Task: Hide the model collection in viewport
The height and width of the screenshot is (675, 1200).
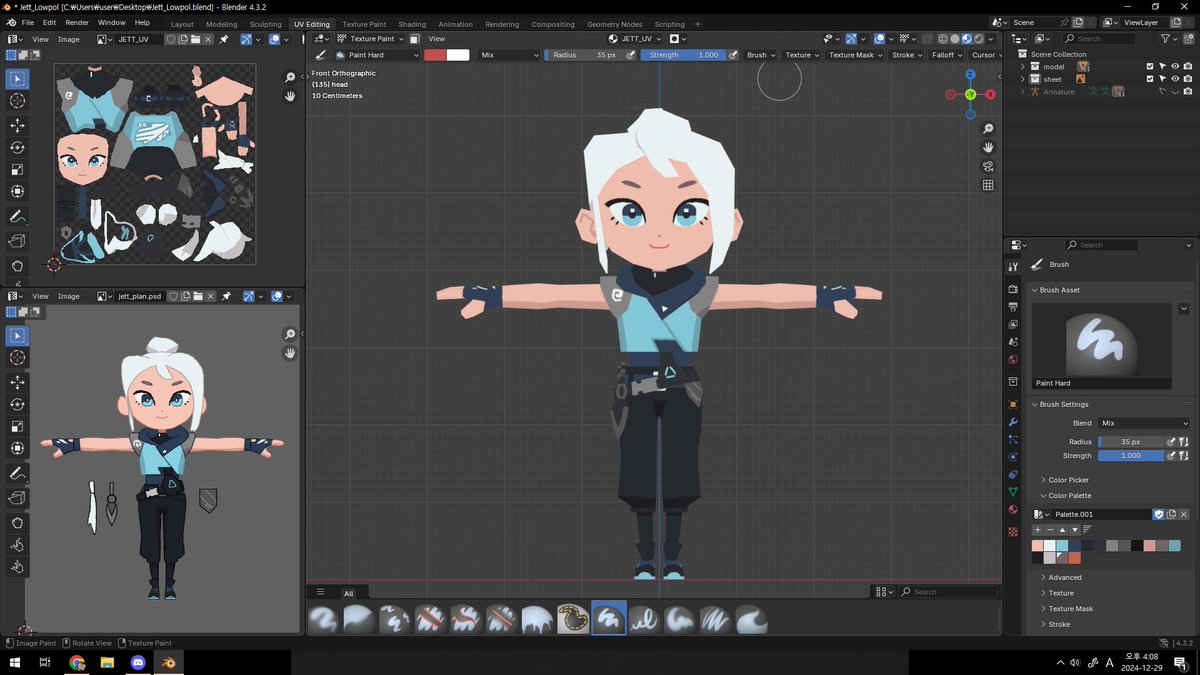Action: coord(1174,66)
